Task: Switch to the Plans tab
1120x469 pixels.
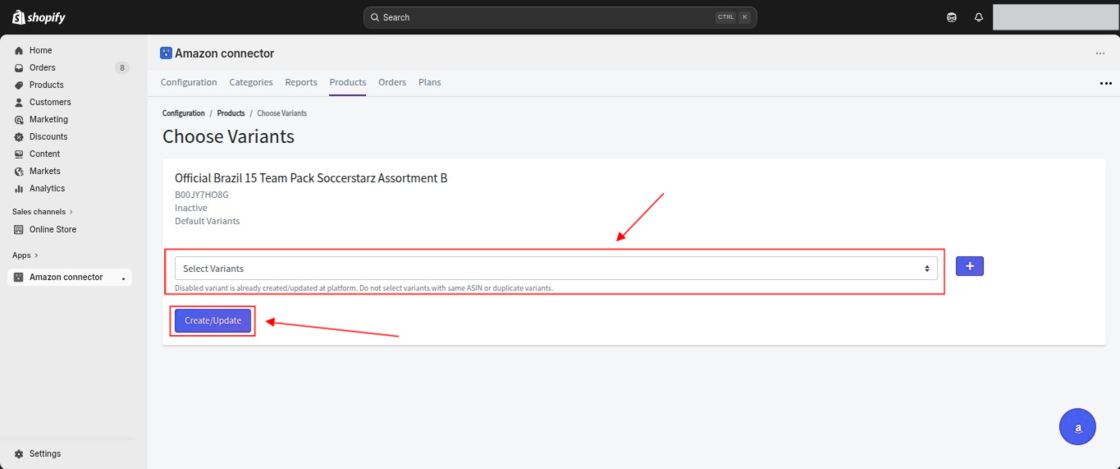Action: [429, 82]
